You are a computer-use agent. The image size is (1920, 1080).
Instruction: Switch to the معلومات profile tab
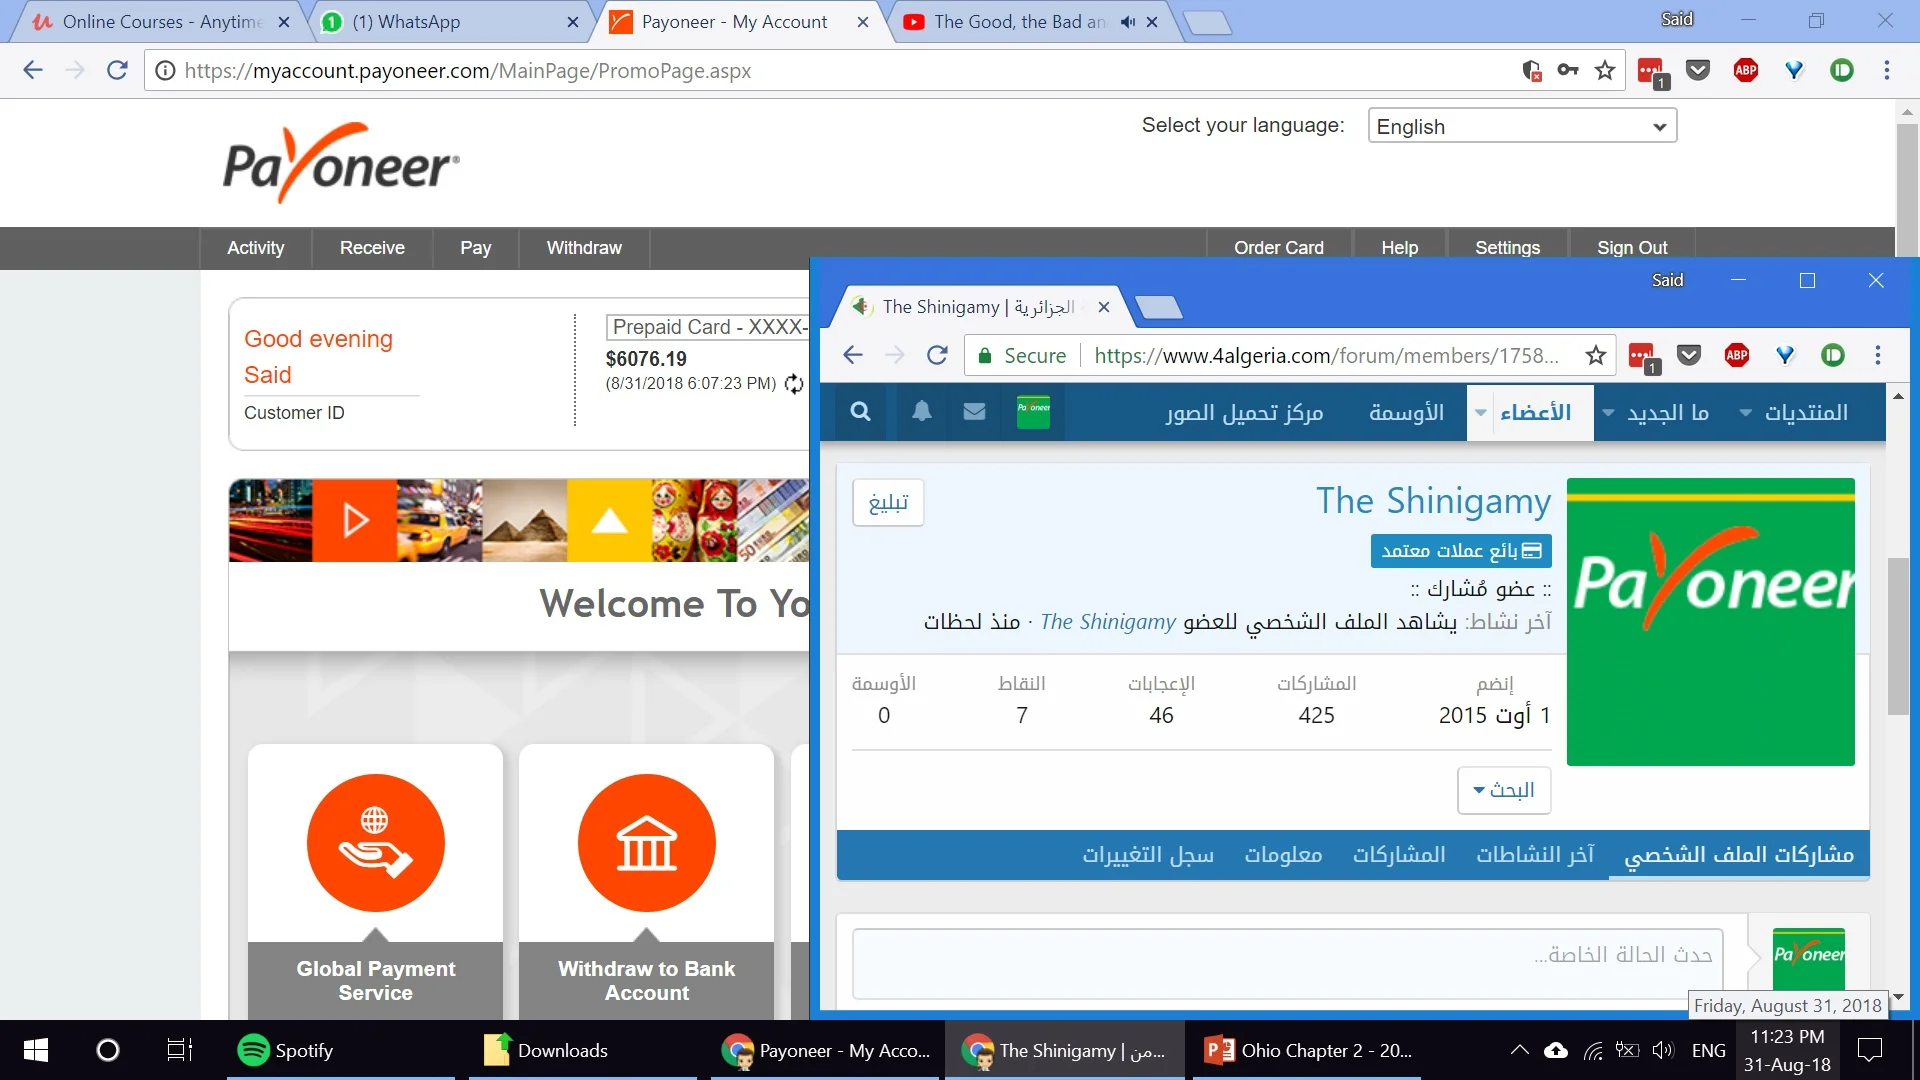tap(1283, 855)
